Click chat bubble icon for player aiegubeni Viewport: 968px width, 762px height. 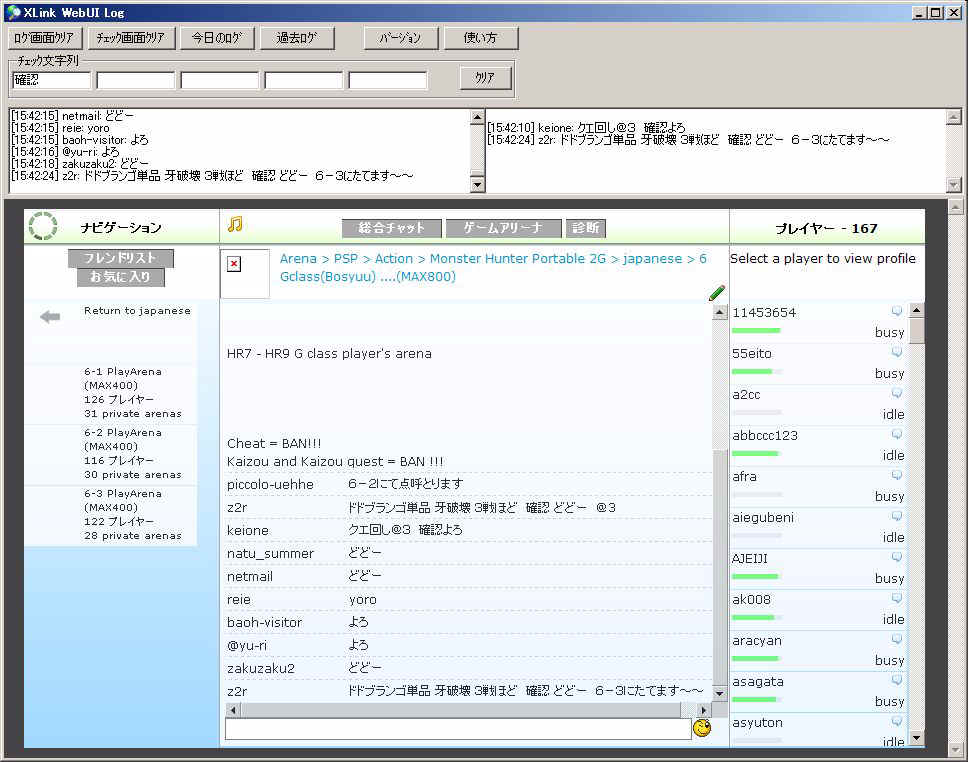(897, 516)
